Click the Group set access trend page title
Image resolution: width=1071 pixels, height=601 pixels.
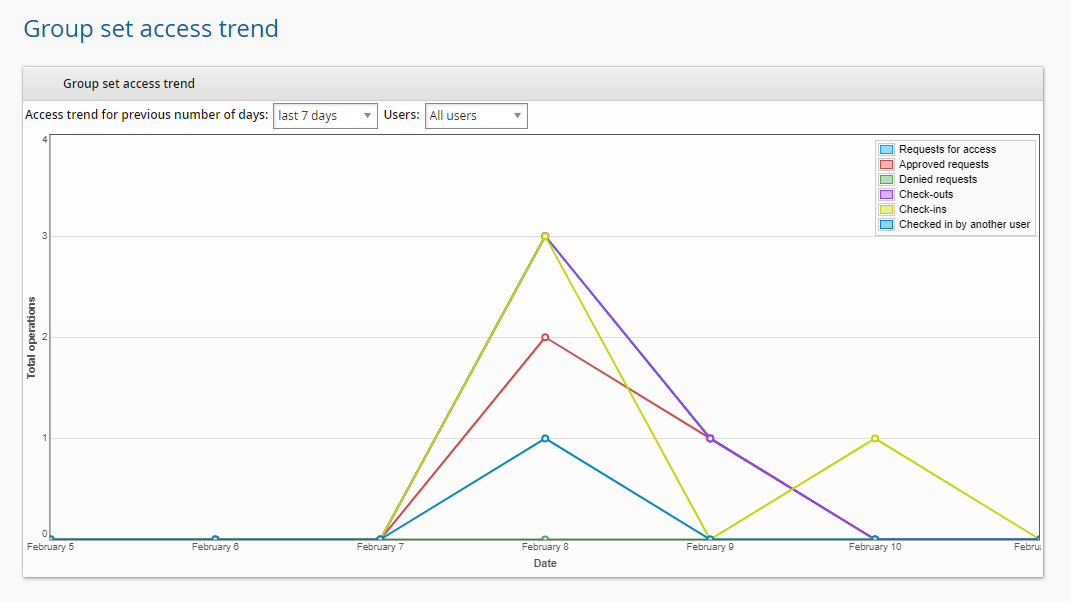point(150,28)
